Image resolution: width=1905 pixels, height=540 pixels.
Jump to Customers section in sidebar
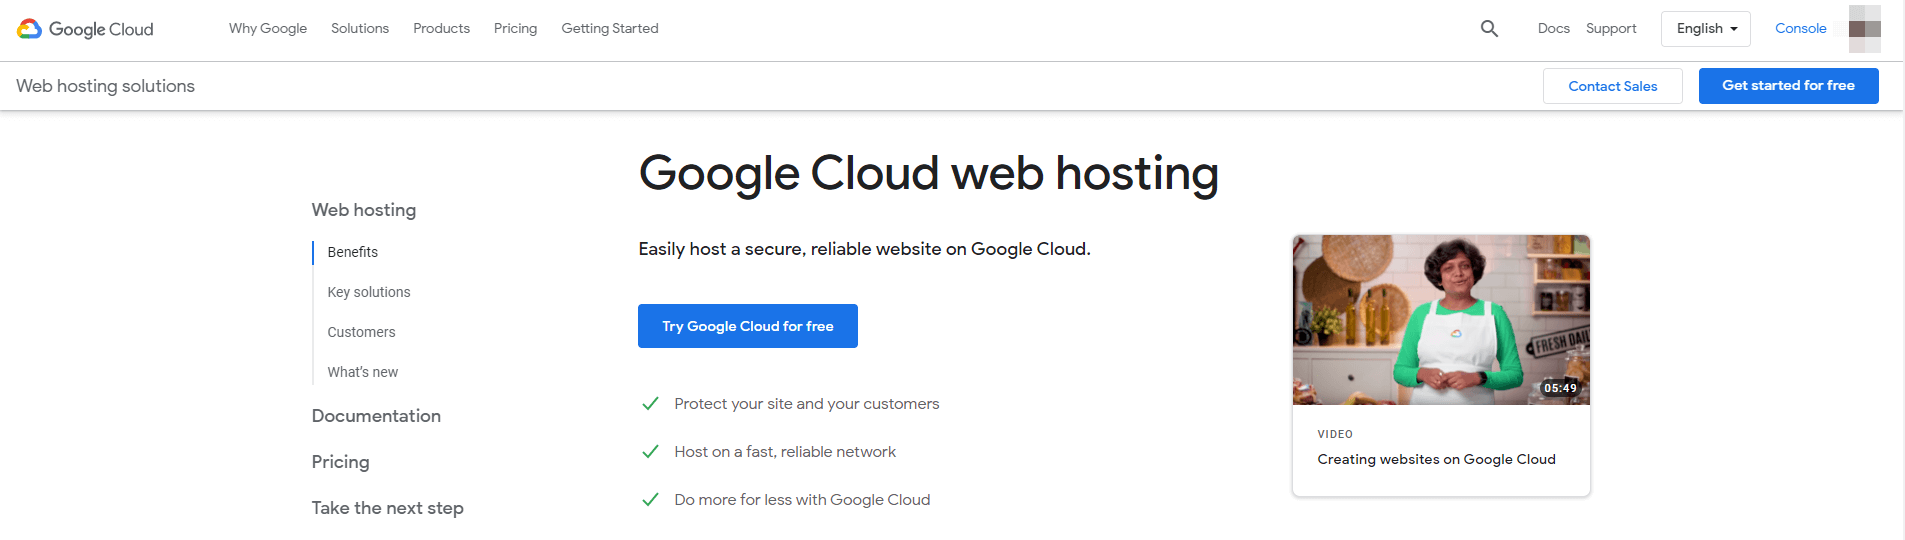361,332
